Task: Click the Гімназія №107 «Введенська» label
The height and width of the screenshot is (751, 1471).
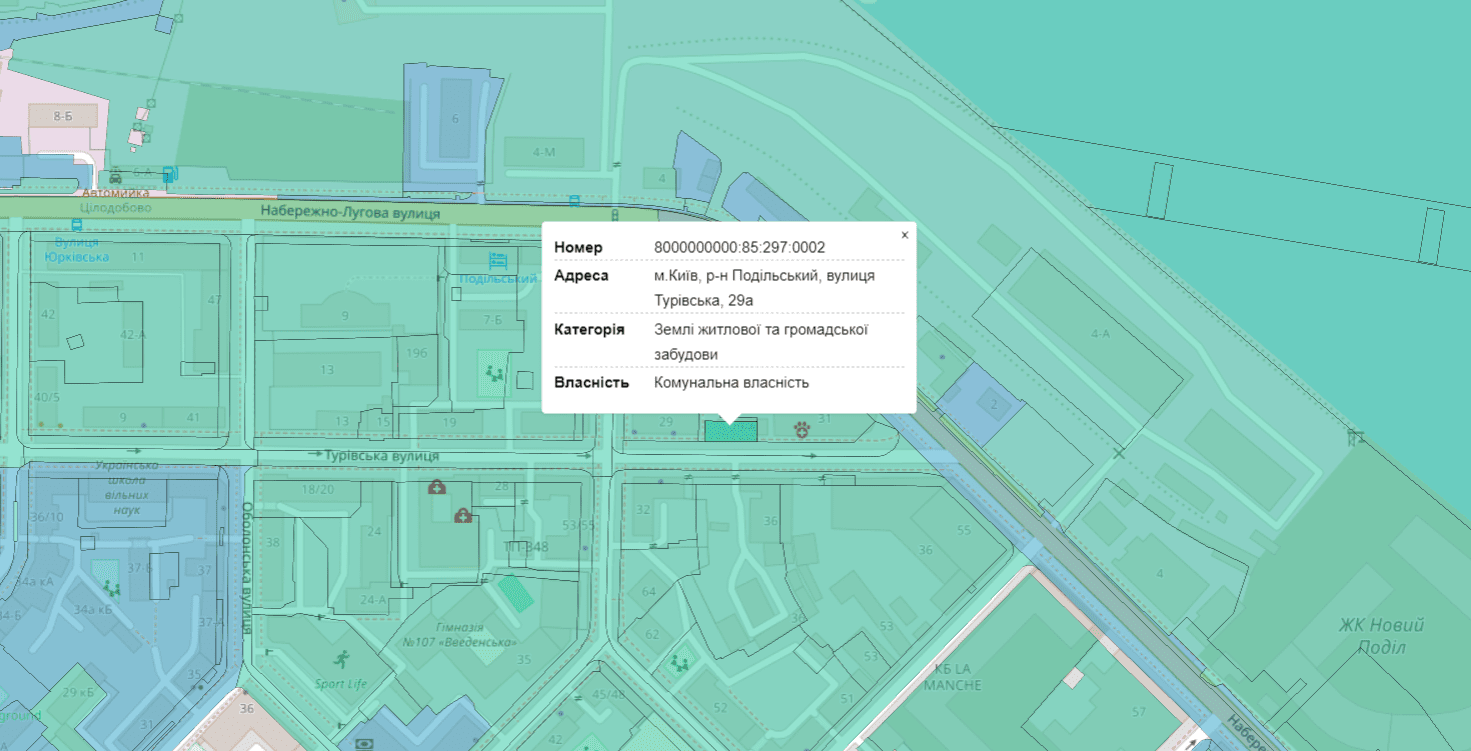Action: coord(459,633)
